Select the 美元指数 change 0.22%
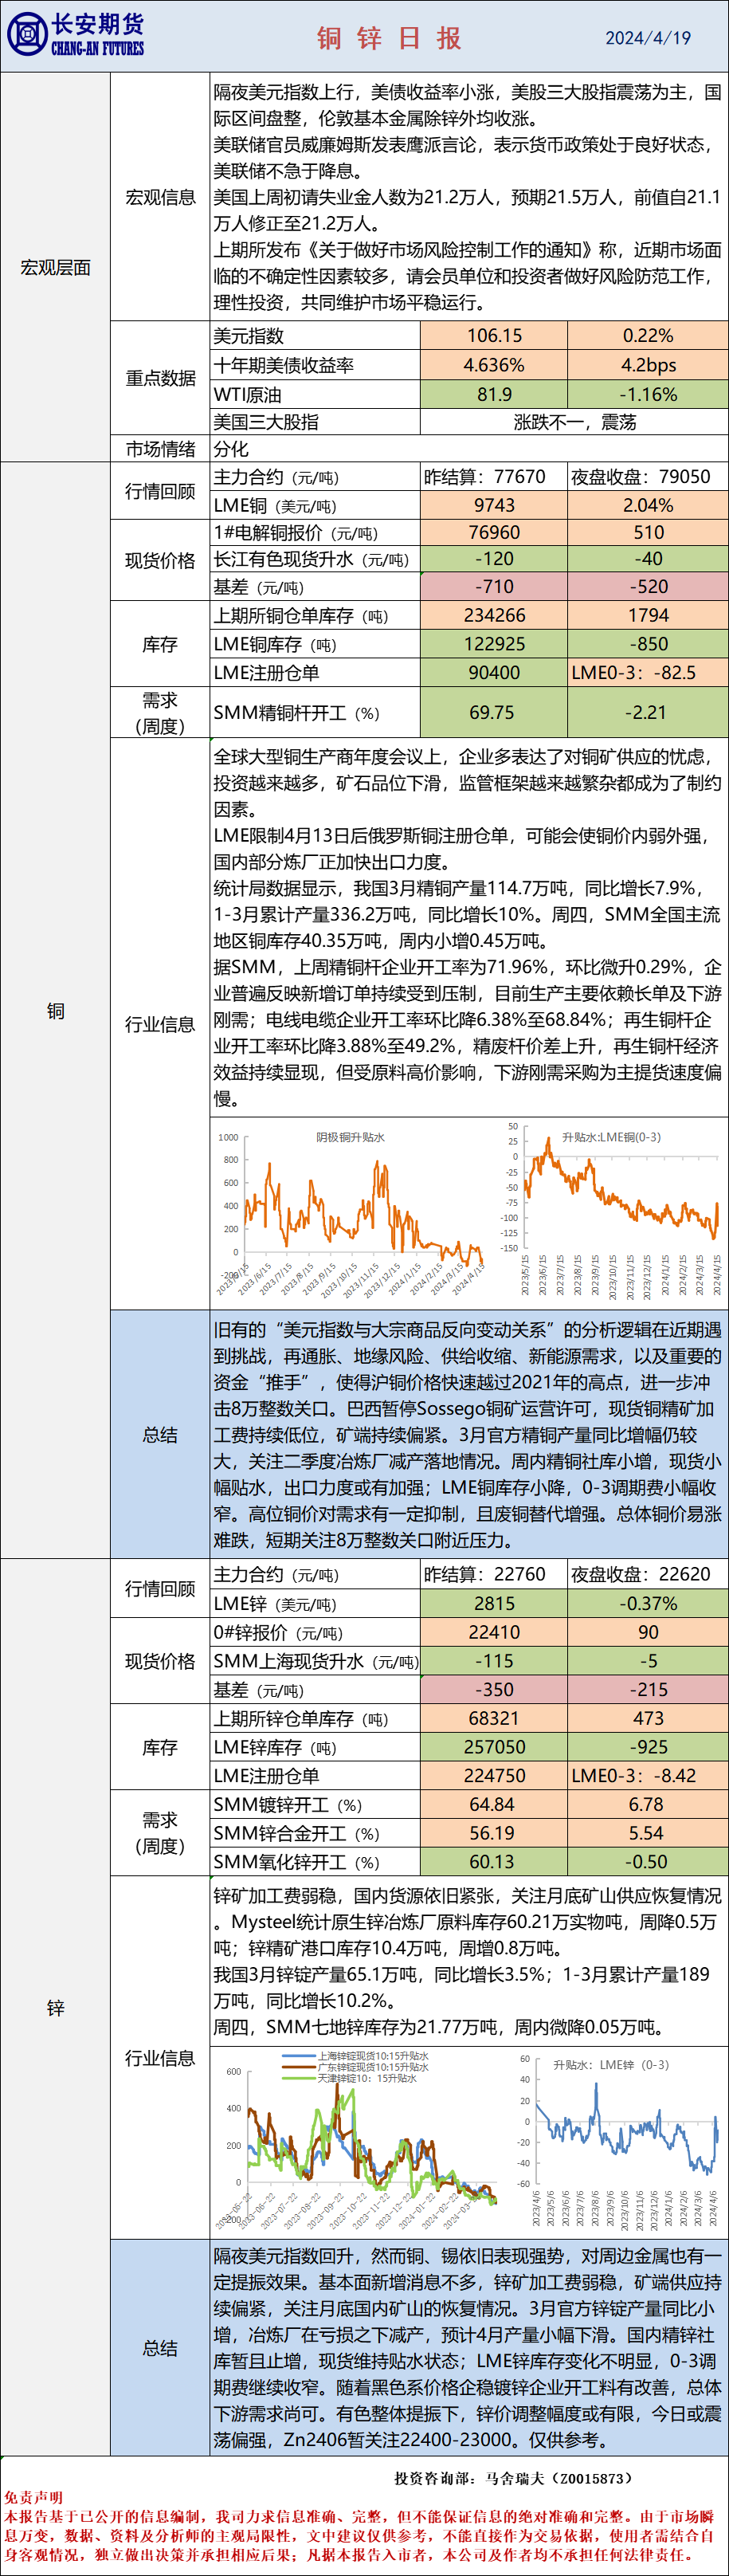Viewport: 729px width, 2576px height. (648, 336)
